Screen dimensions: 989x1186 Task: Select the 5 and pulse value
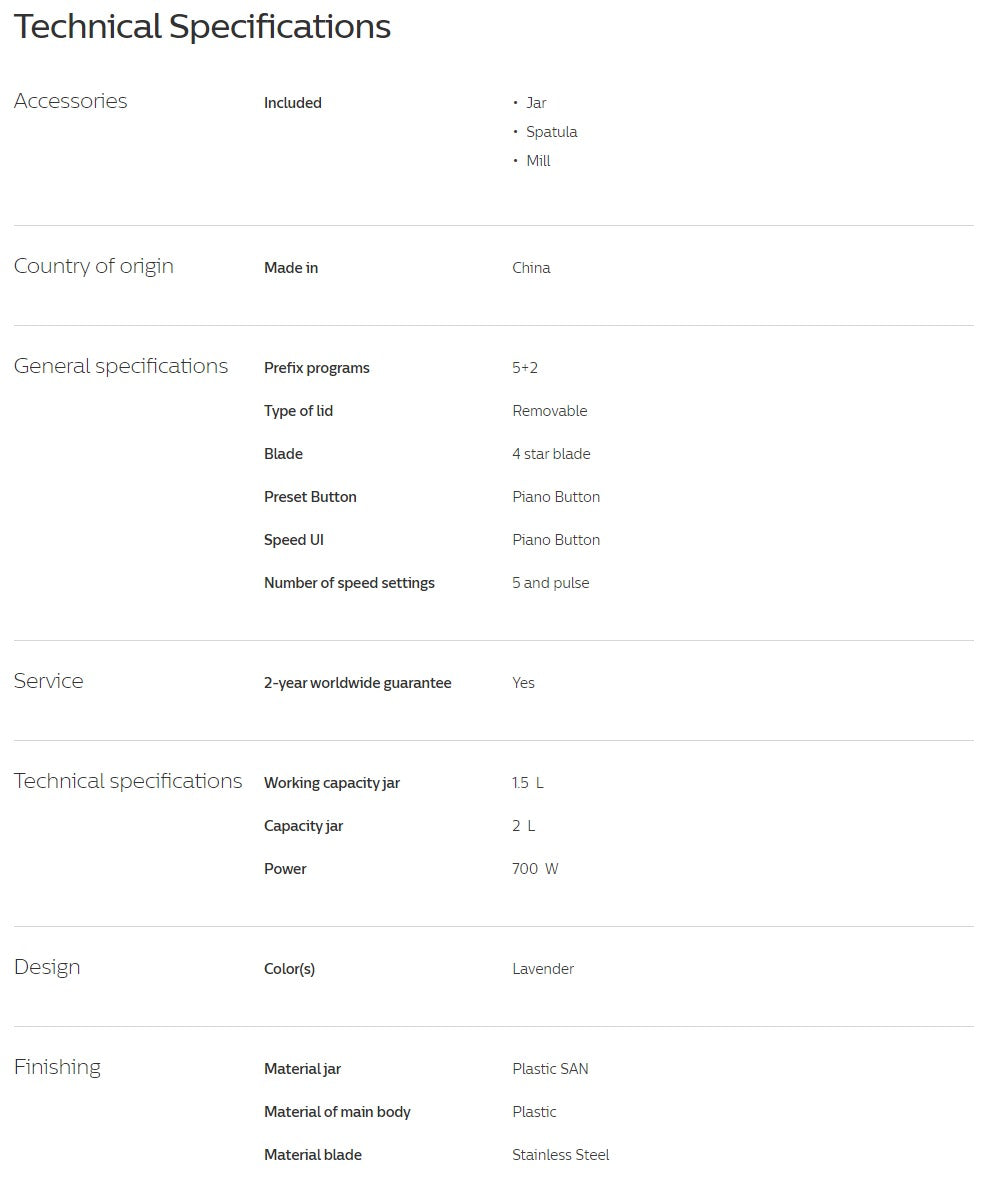point(550,583)
